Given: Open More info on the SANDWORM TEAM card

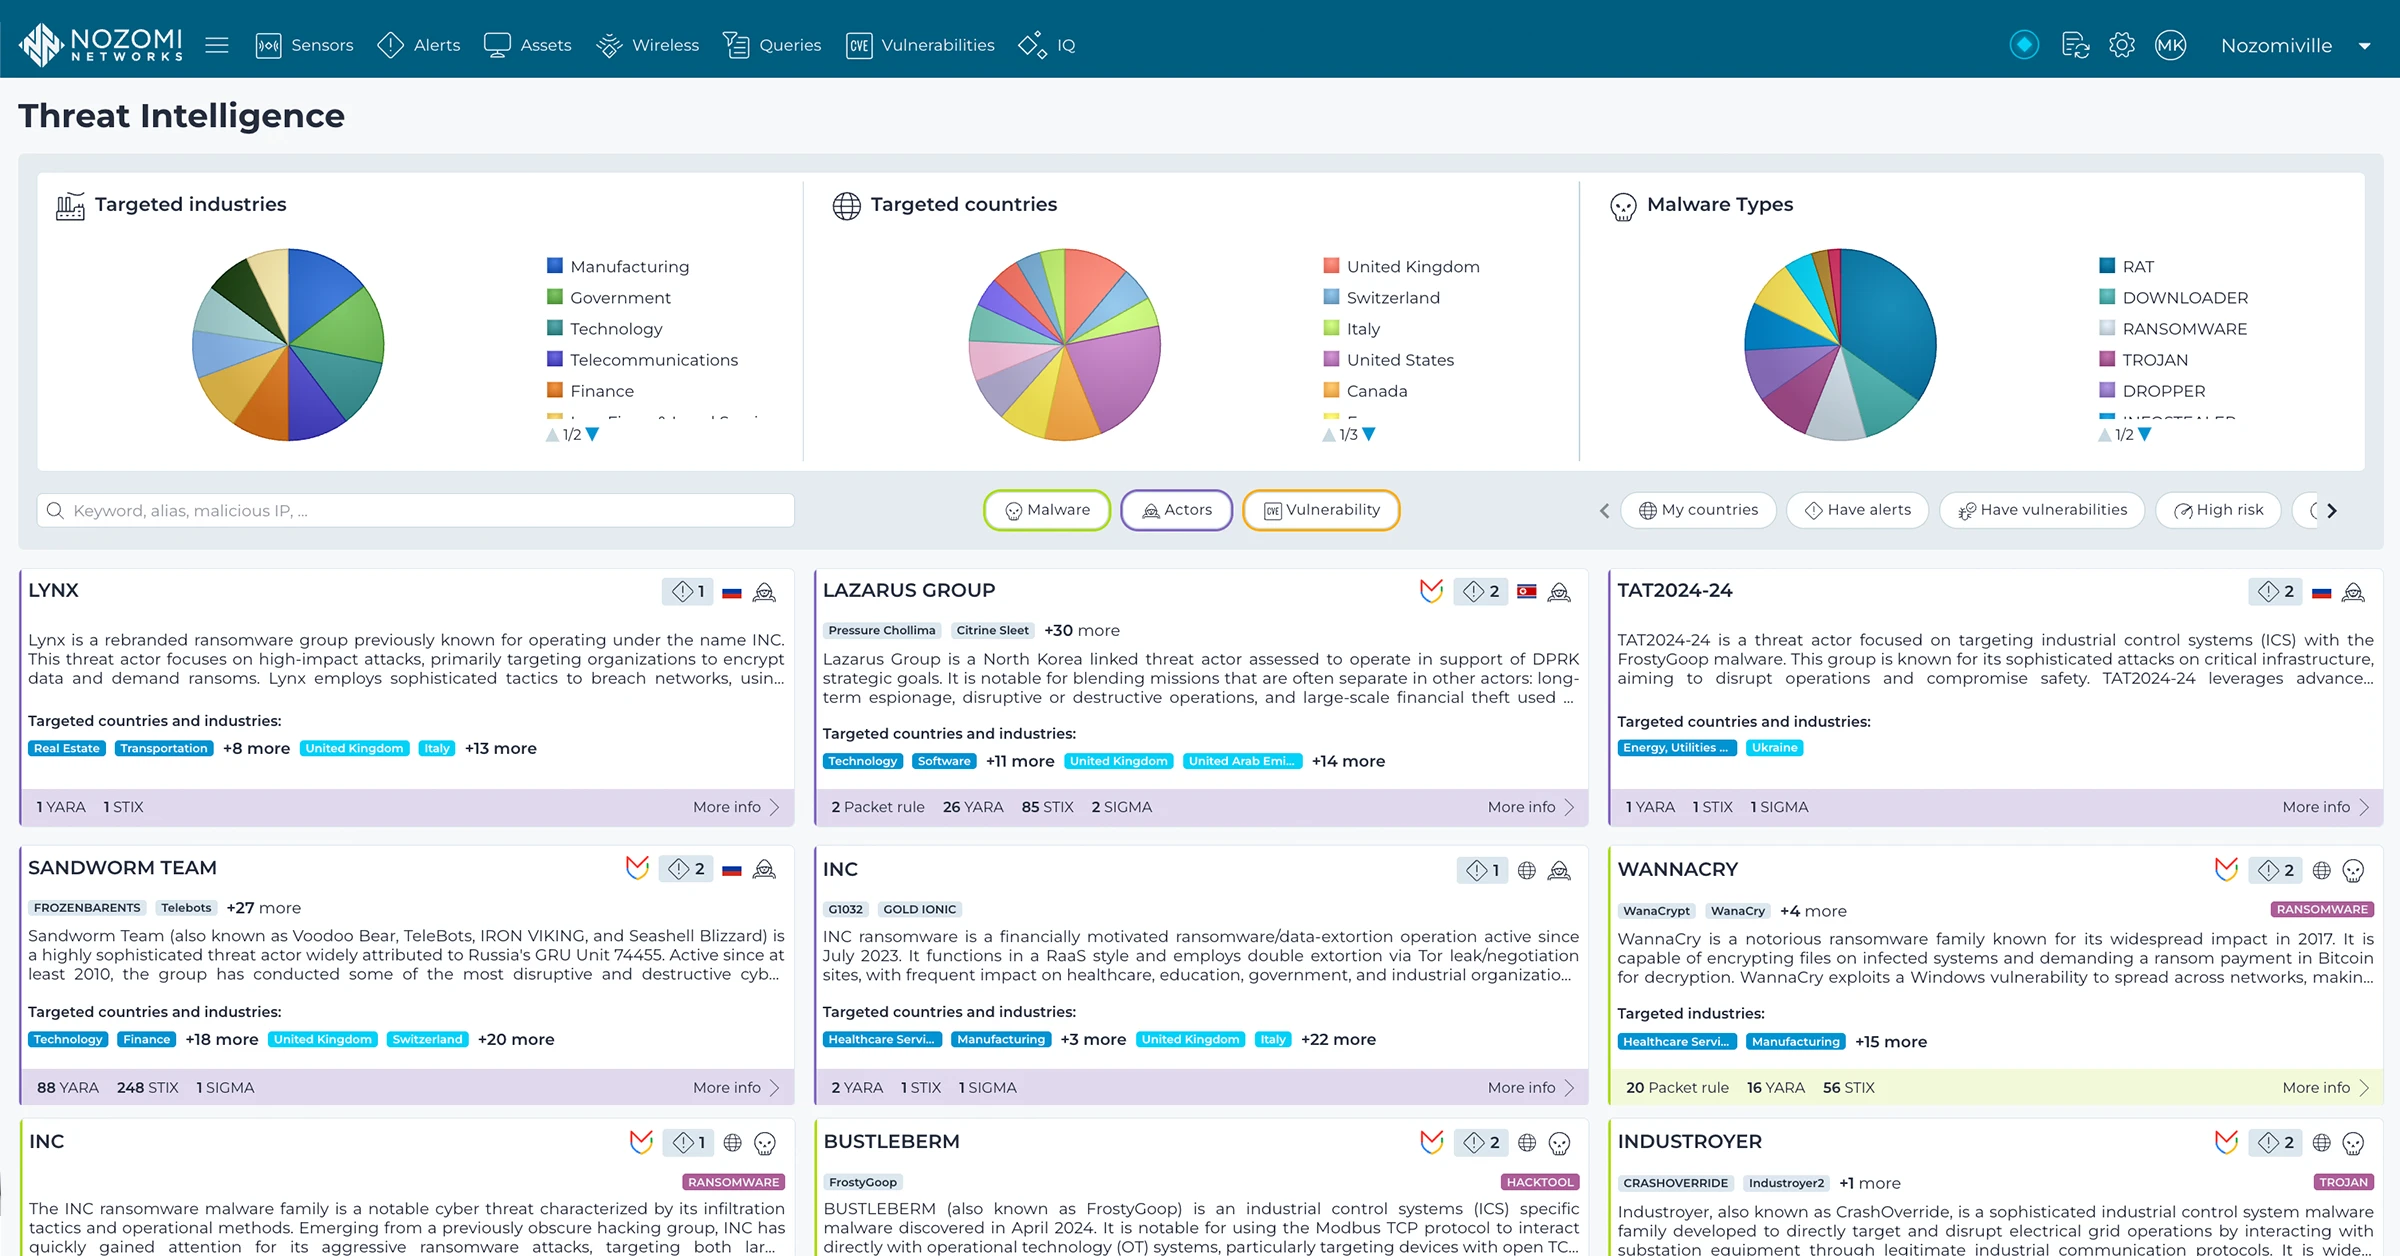Looking at the screenshot, I should pos(736,1088).
